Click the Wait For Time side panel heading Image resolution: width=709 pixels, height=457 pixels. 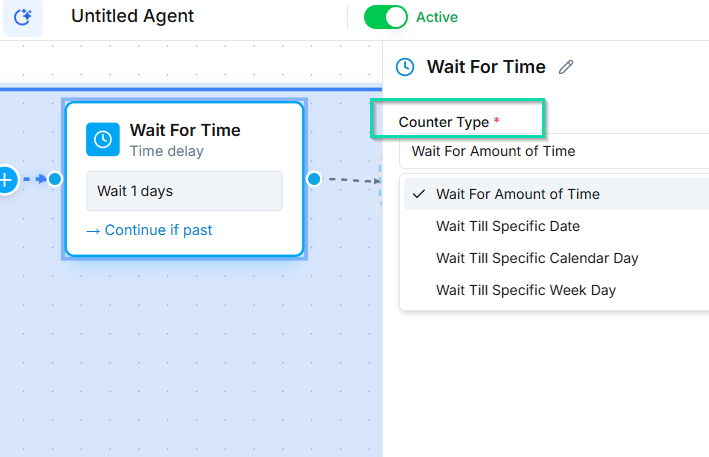point(486,67)
